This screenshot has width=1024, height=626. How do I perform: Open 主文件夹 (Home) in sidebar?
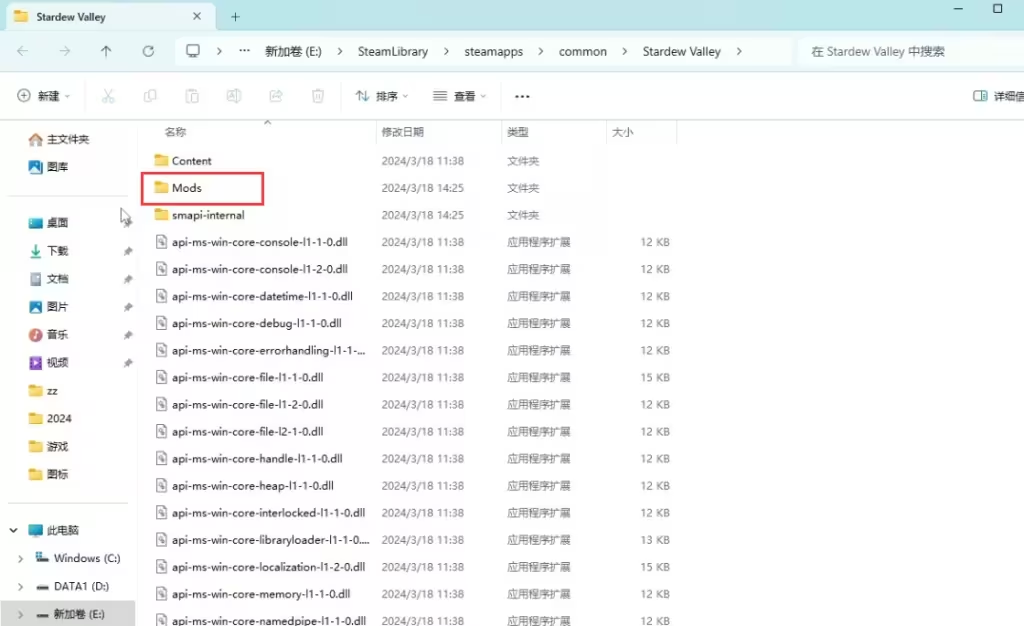59,140
